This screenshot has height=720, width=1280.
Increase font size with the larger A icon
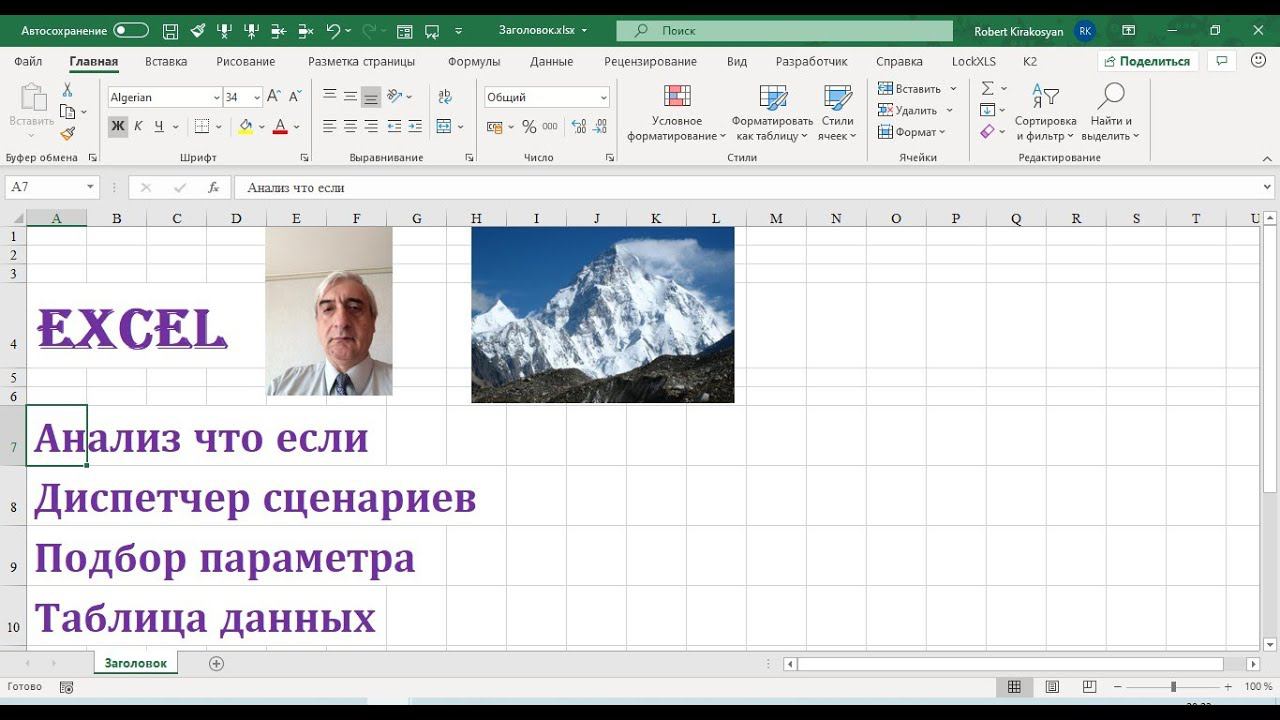pyautogui.click(x=275, y=97)
